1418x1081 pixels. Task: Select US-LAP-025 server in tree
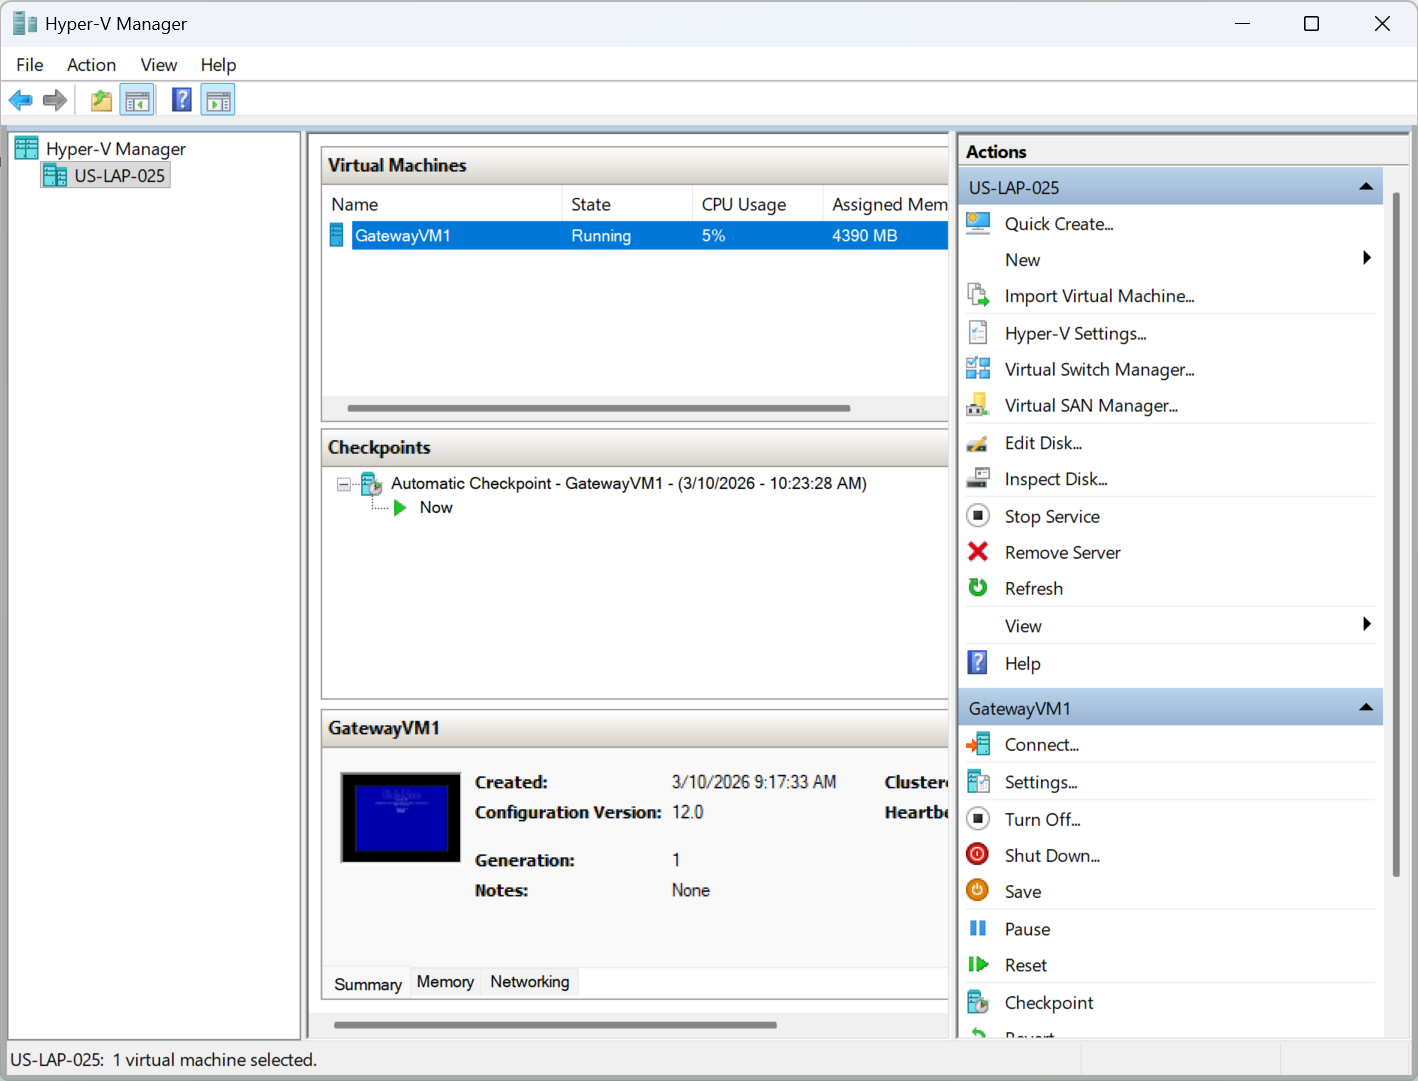pos(119,176)
